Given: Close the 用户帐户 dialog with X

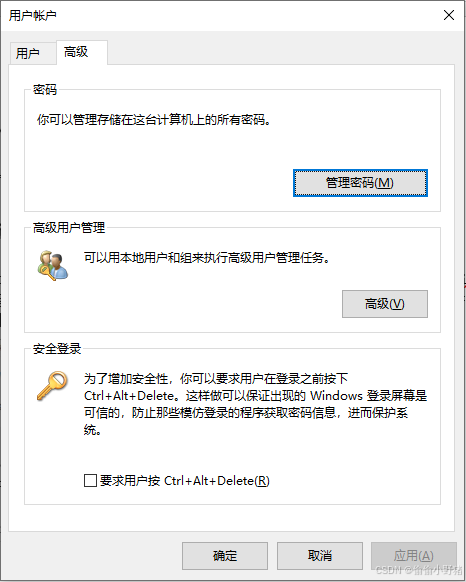Looking at the screenshot, I should click(x=449, y=15).
